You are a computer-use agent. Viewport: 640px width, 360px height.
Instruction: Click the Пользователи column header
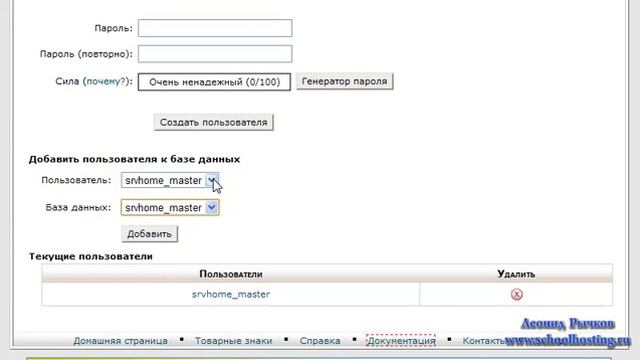pyautogui.click(x=231, y=274)
